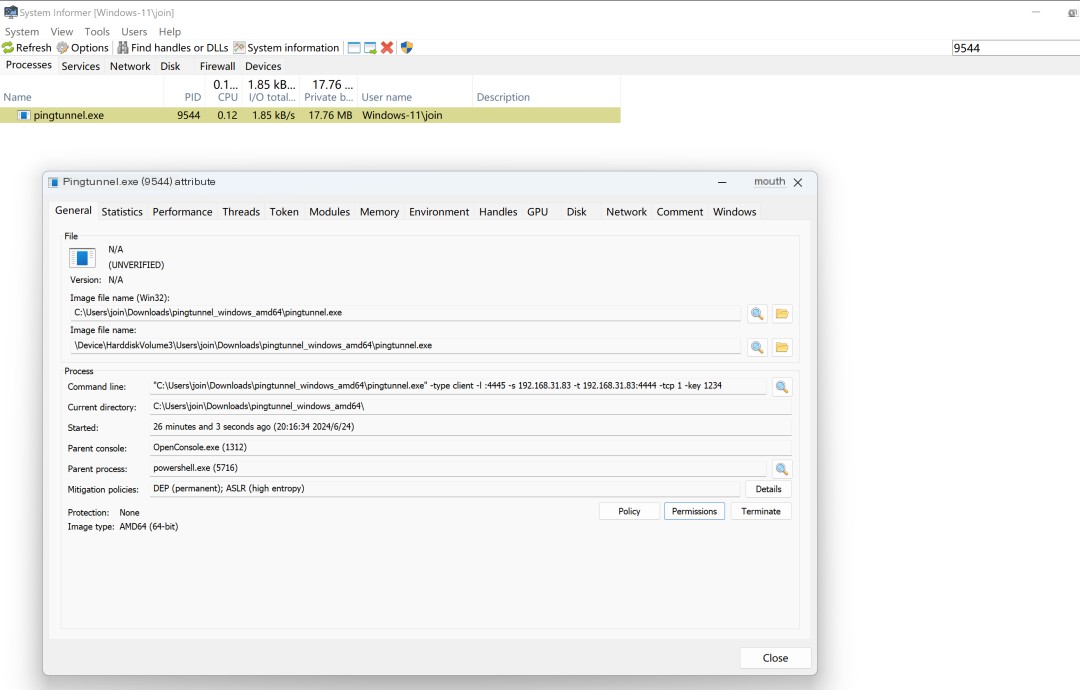The width and height of the screenshot is (1080, 690).
Task: Click the red X terminate window icon
Action: click(x=387, y=48)
